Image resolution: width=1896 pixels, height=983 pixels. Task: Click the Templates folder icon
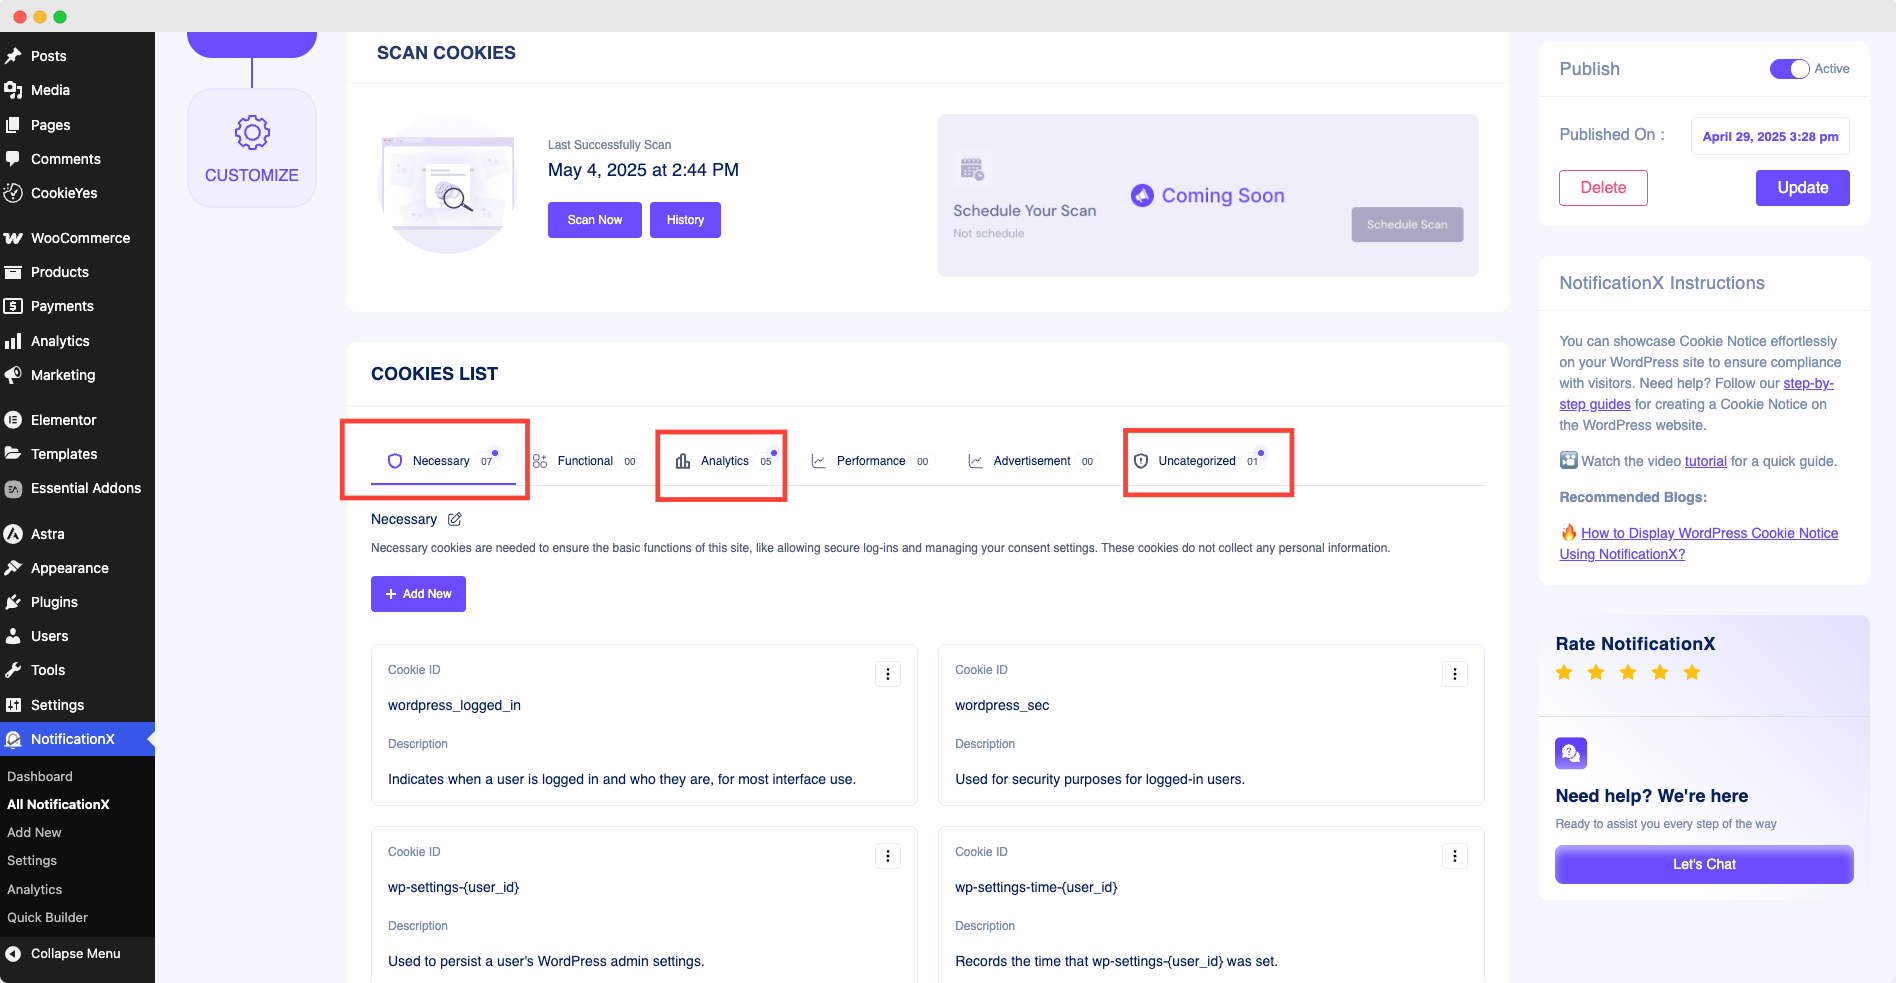(13, 454)
